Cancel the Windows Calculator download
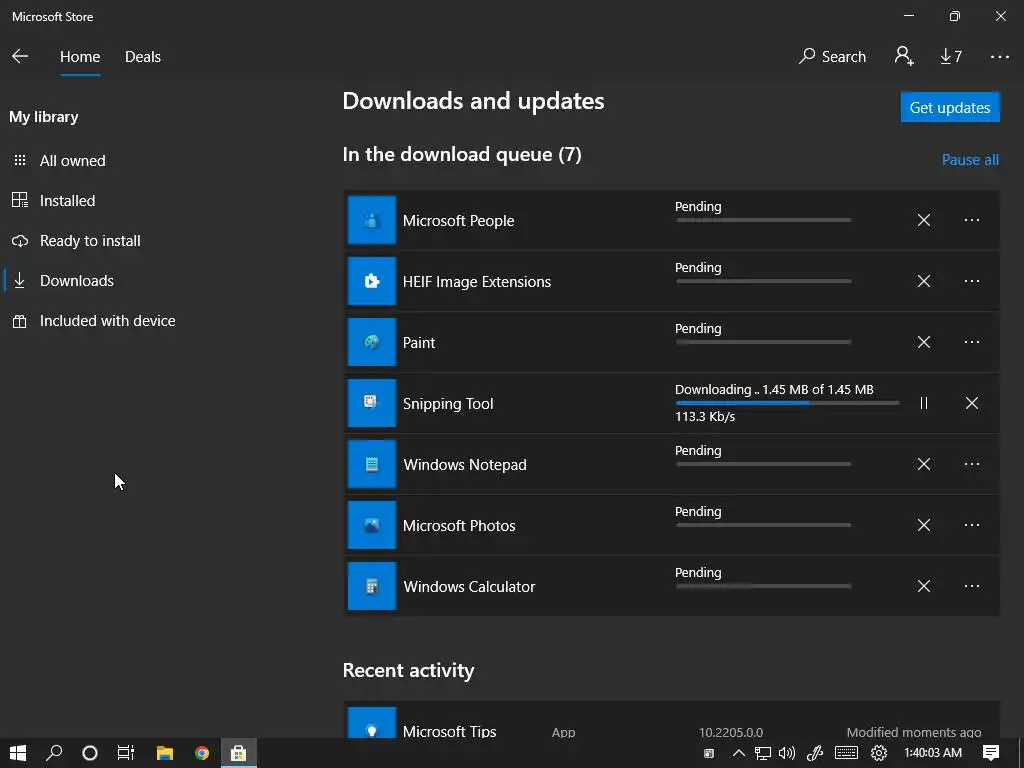This screenshot has width=1024, height=768. click(923, 586)
